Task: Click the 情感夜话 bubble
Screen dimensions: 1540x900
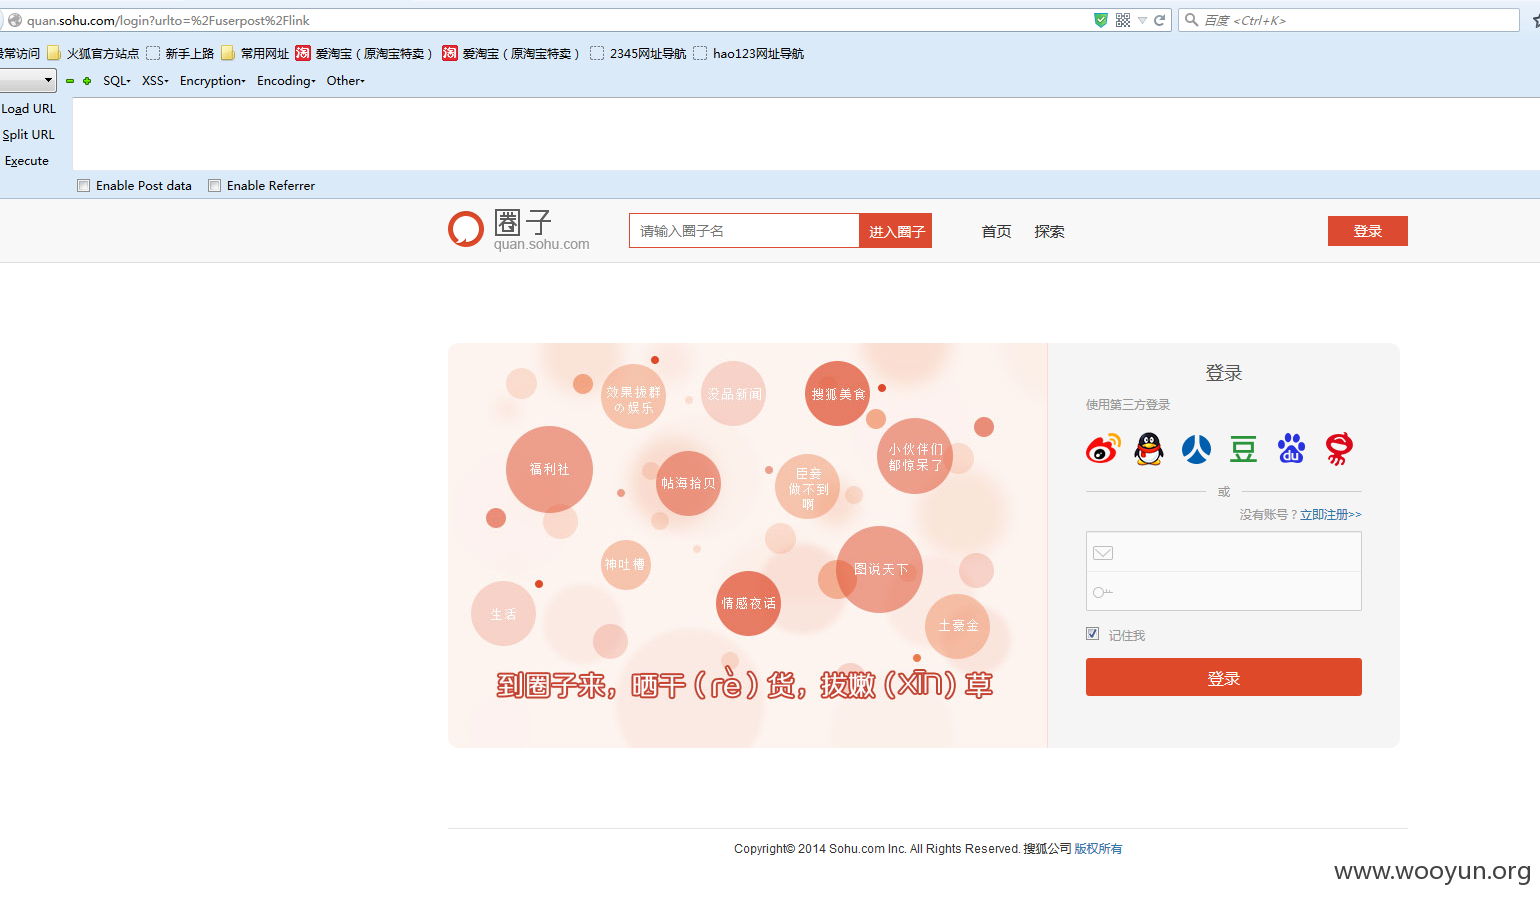Action: click(x=748, y=603)
